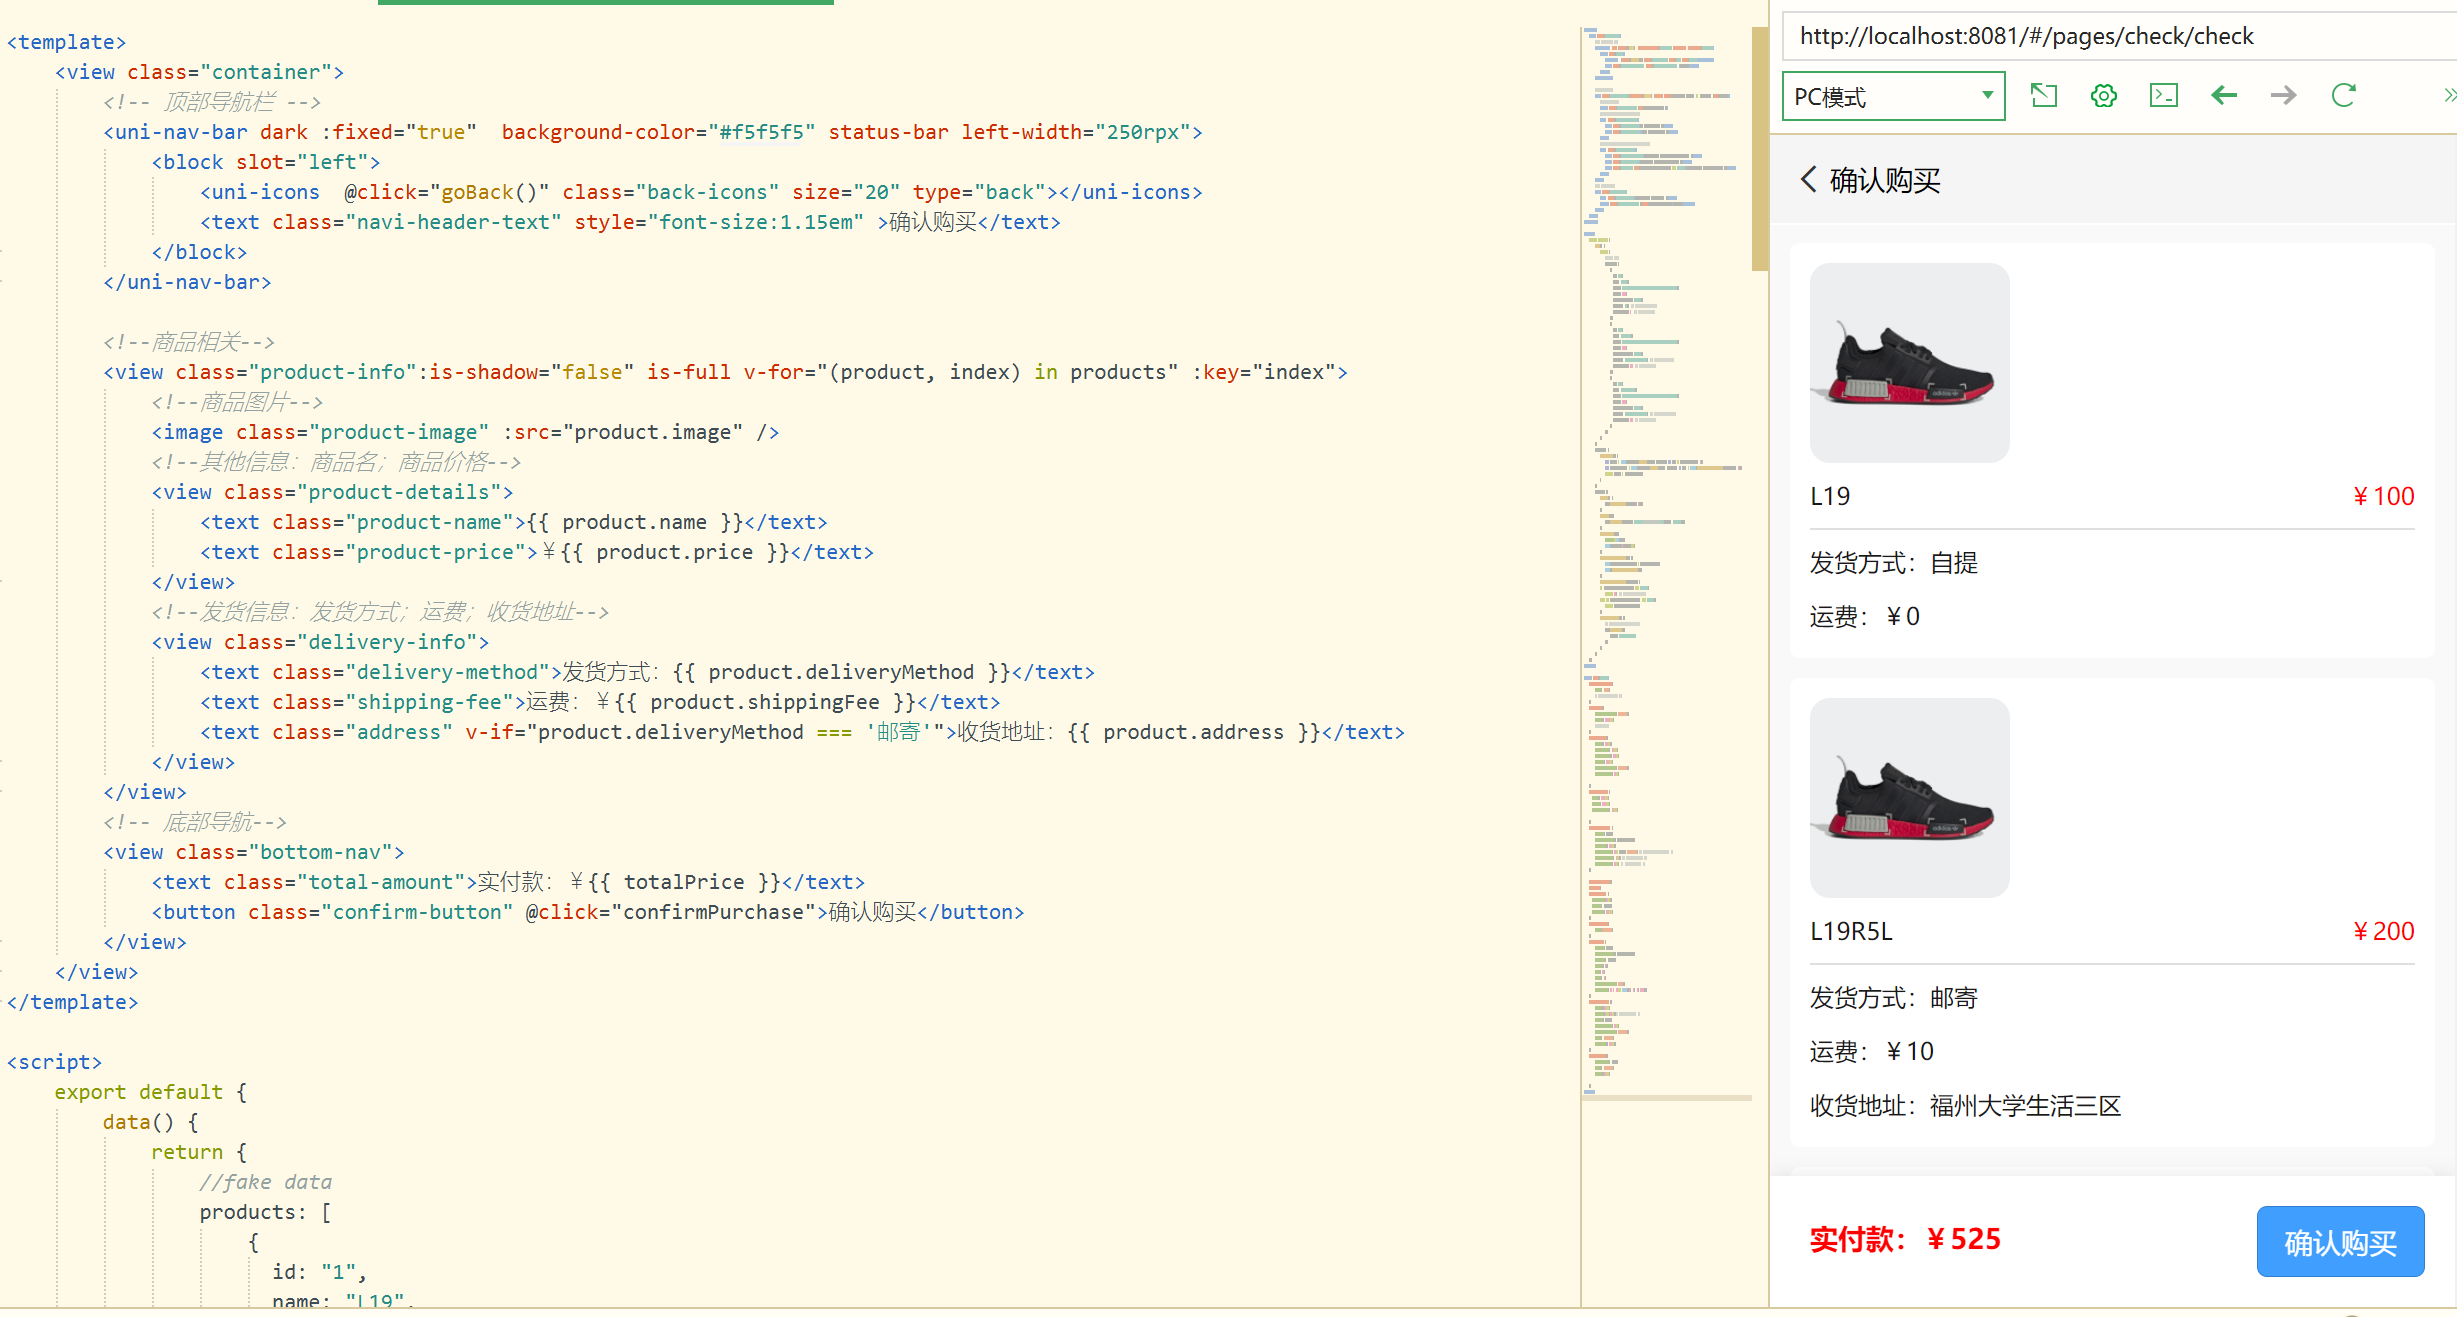Click the delivery-method code line

click(x=647, y=672)
